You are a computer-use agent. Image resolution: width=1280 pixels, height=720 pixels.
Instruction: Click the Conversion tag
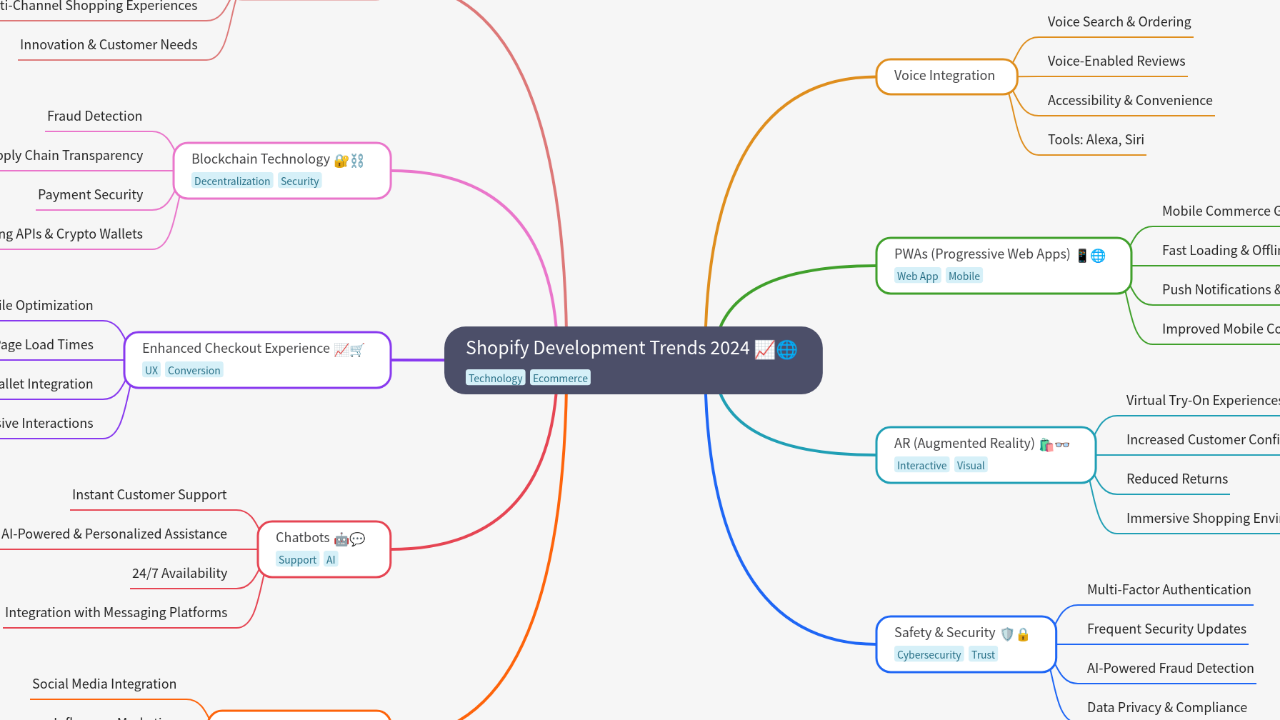point(194,370)
